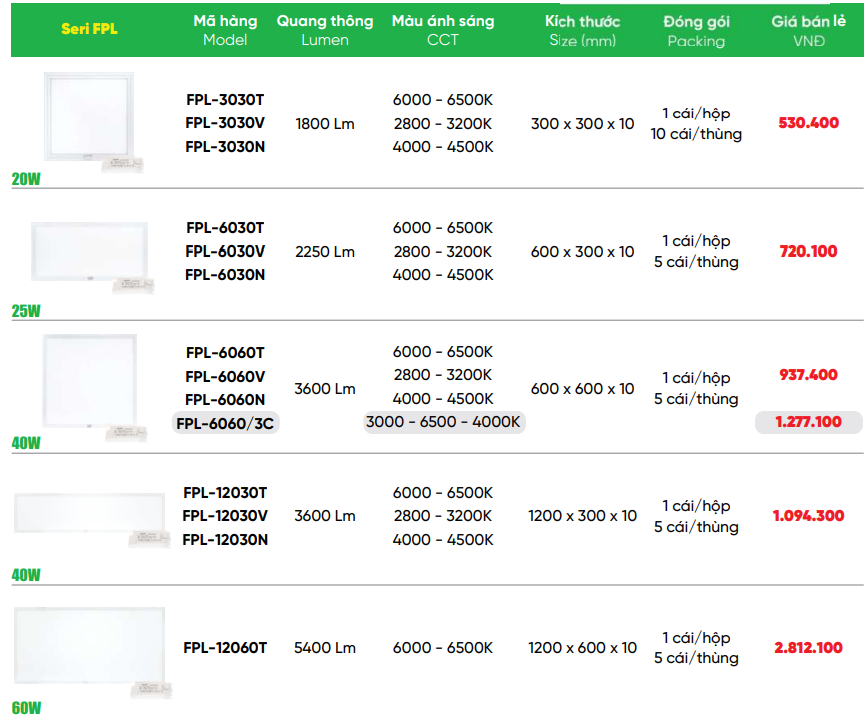Click 6000 - 6500K beside FPL-3030T

(443, 100)
